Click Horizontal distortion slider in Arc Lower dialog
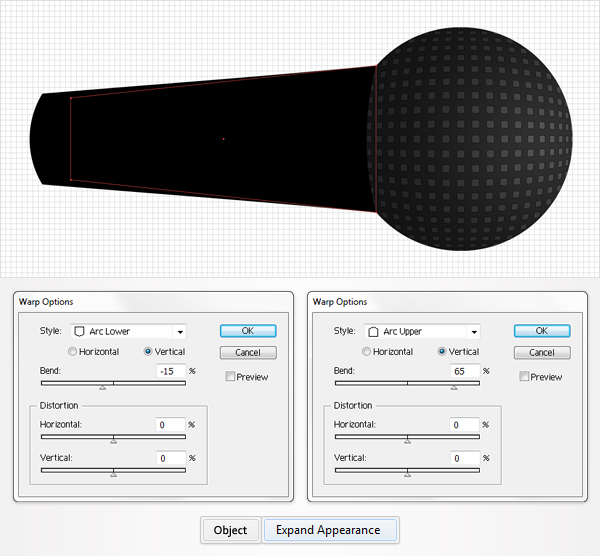The width and height of the screenshot is (600, 556). pyautogui.click(x=113, y=437)
